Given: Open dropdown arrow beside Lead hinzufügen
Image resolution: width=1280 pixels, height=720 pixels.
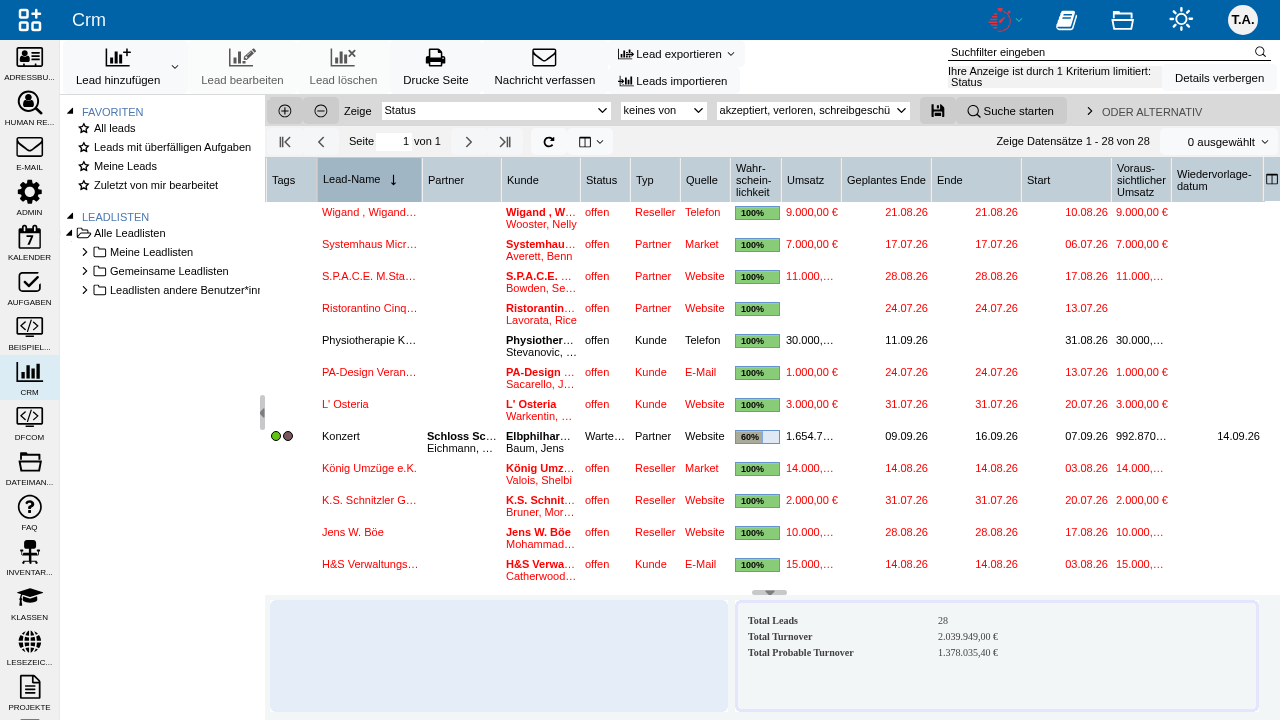Looking at the screenshot, I should click(x=175, y=67).
